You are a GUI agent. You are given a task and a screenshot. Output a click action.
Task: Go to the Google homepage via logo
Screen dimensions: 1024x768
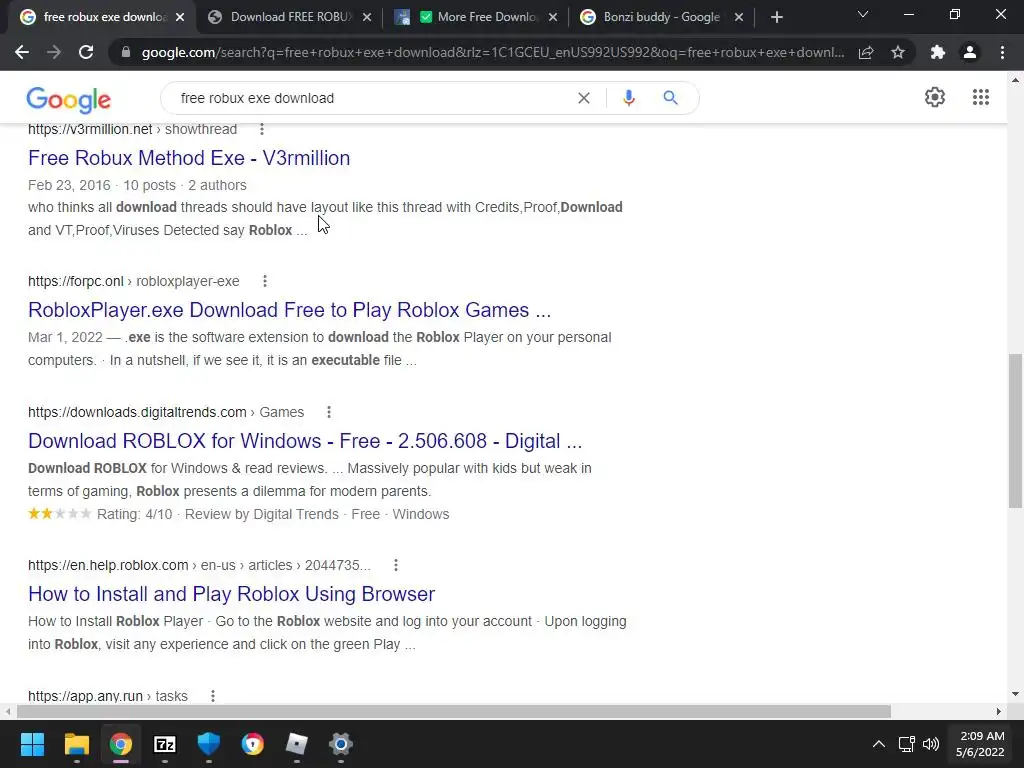point(69,99)
